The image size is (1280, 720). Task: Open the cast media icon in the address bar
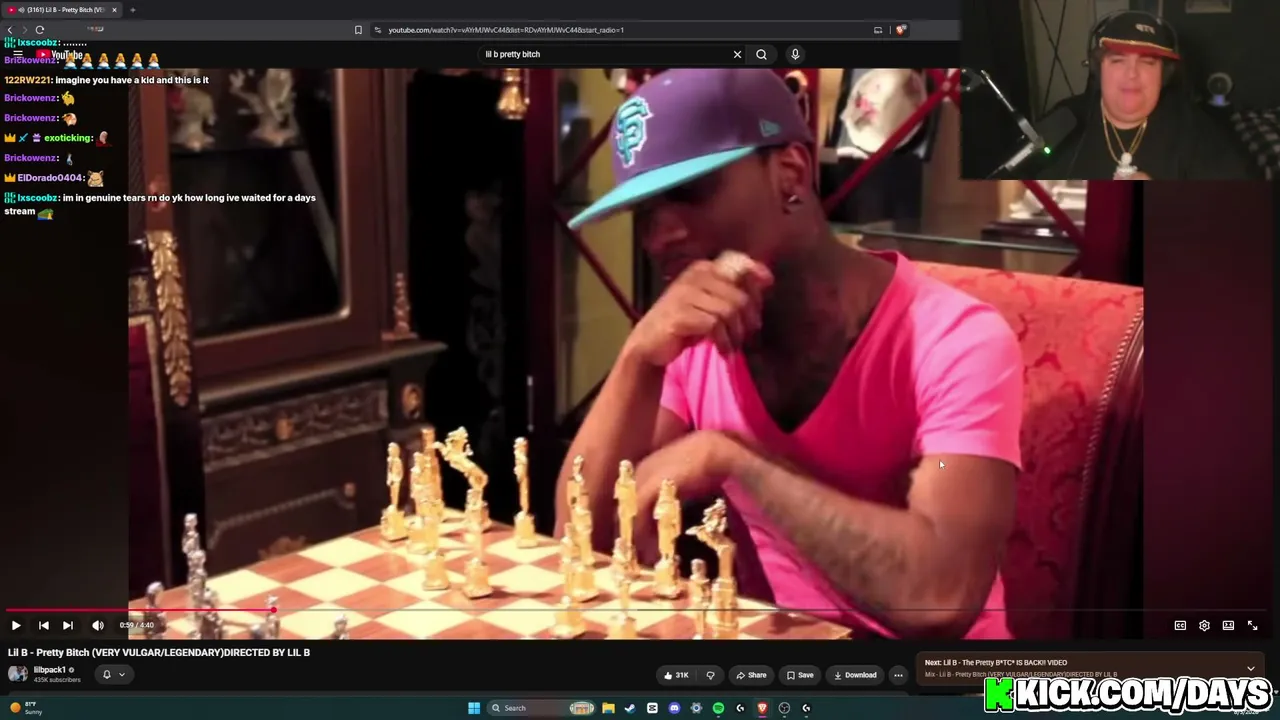[x=878, y=30]
